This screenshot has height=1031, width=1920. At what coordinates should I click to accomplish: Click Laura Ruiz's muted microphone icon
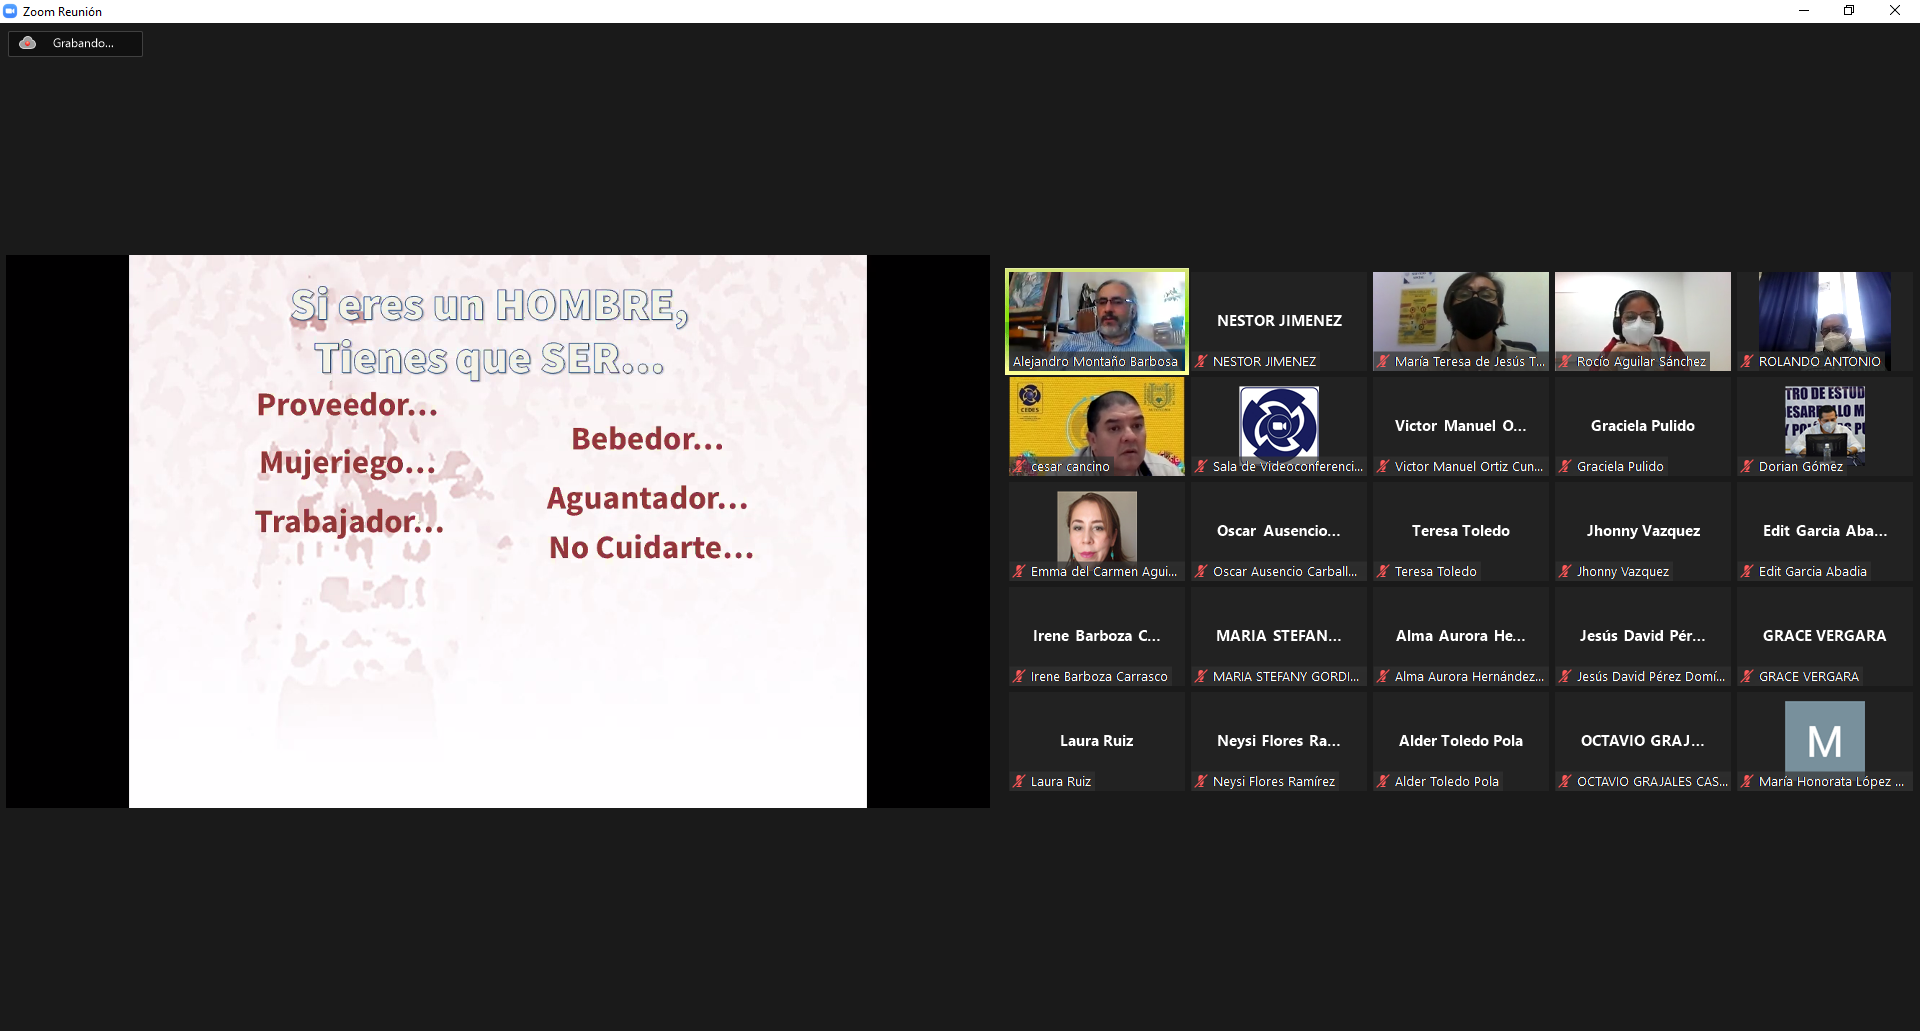coord(1019,782)
